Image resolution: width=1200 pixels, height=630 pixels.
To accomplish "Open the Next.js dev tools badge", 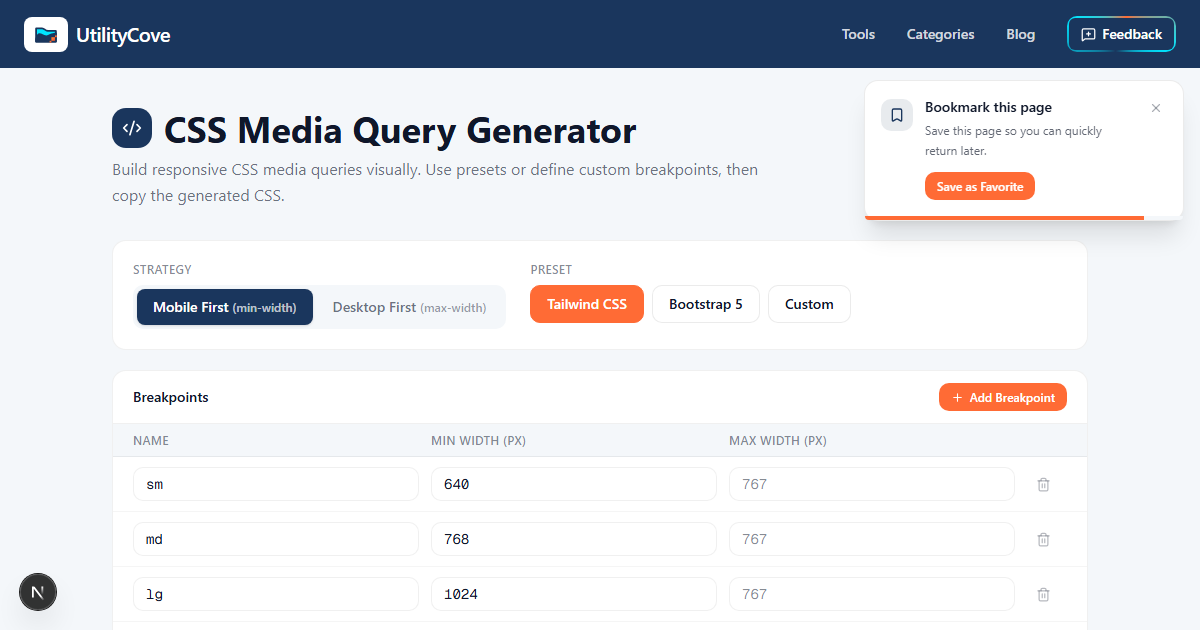I will [x=38, y=592].
